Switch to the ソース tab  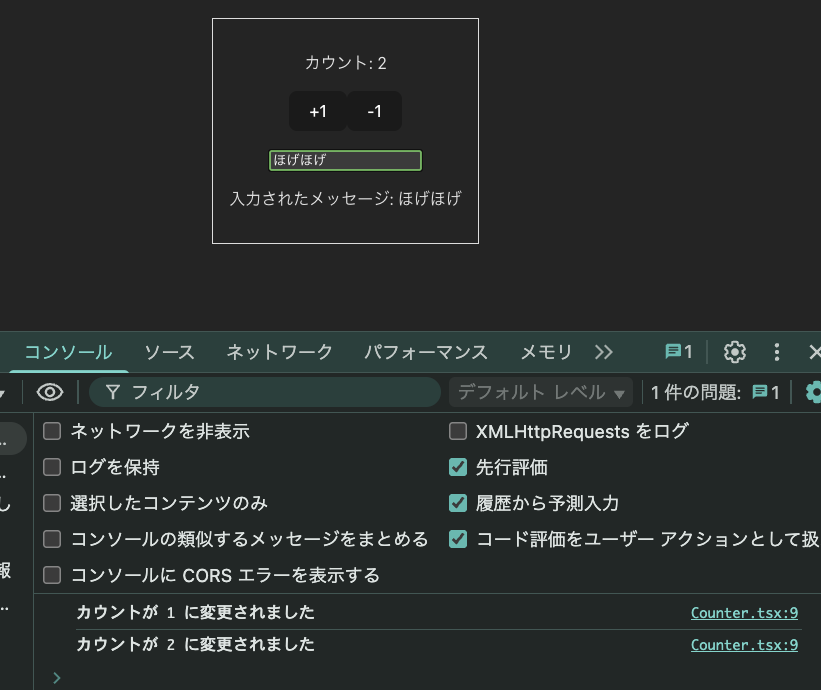(x=169, y=352)
